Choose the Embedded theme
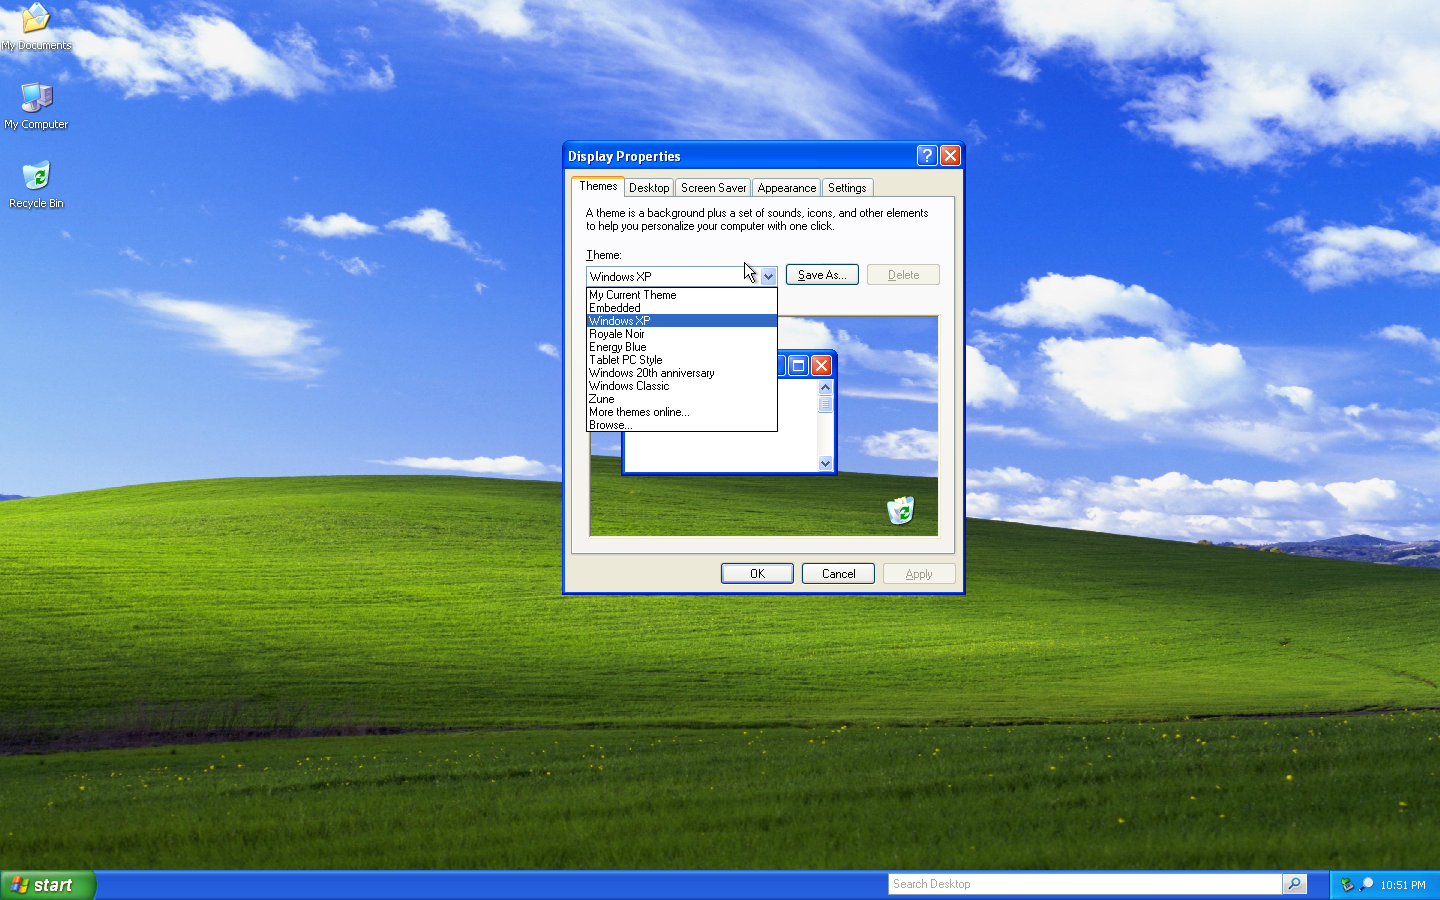 [681, 308]
